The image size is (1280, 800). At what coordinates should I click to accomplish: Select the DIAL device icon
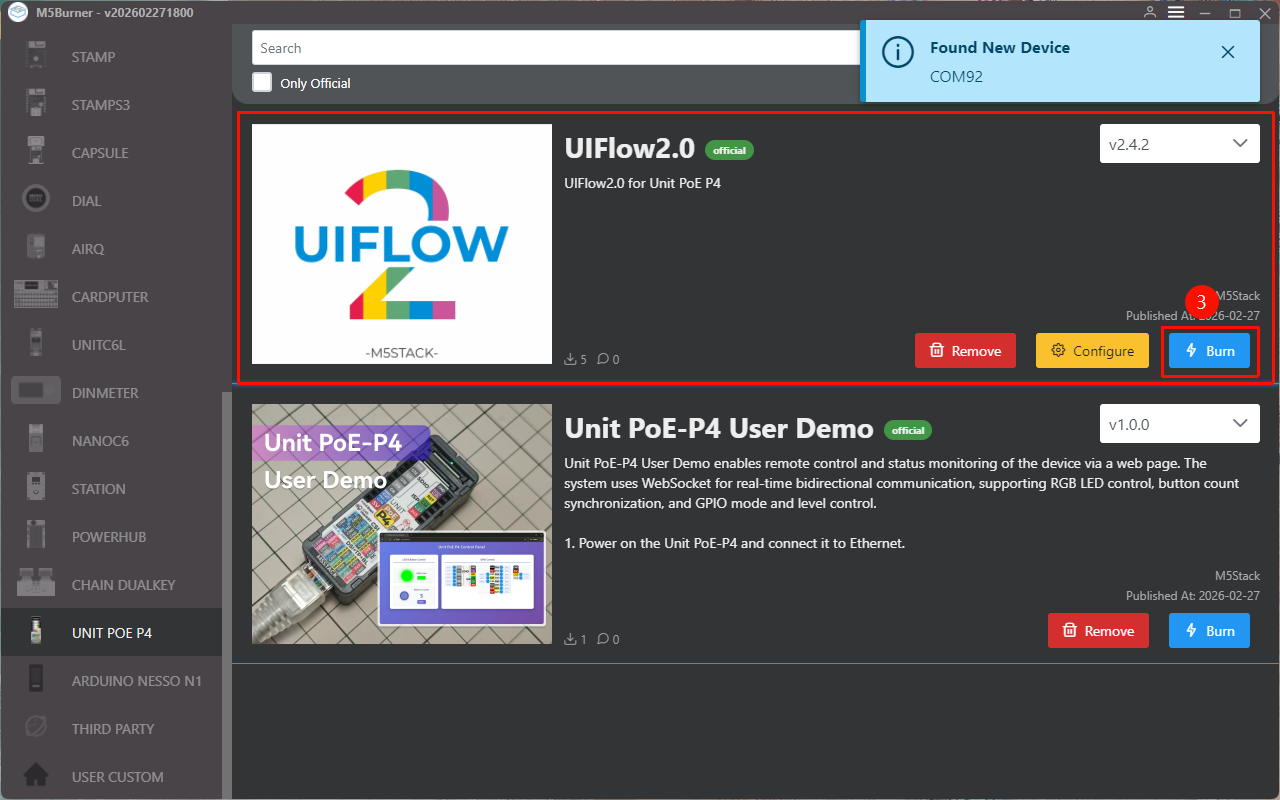[36, 200]
